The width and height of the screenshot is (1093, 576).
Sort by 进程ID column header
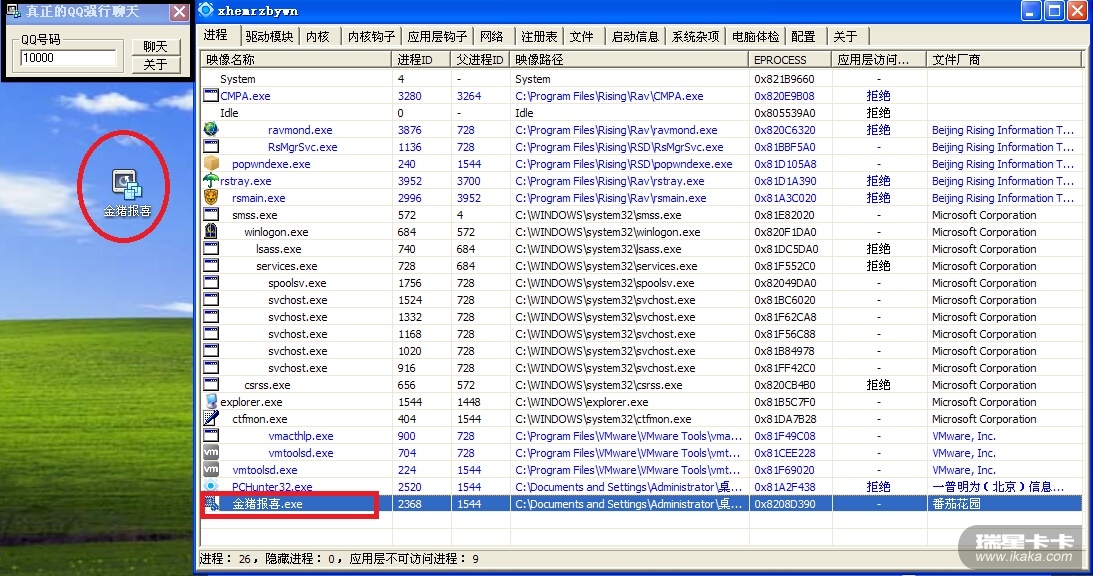(x=421, y=60)
